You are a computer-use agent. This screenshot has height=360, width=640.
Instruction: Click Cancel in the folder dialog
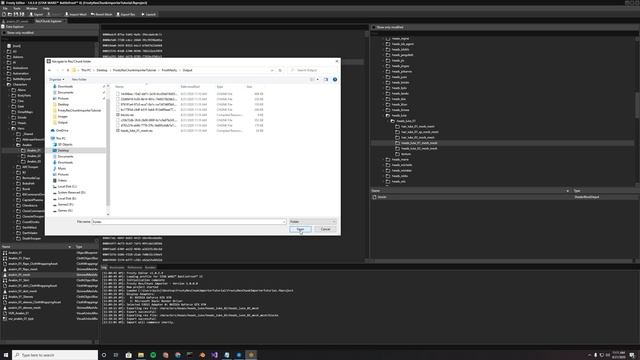point(325,229)
